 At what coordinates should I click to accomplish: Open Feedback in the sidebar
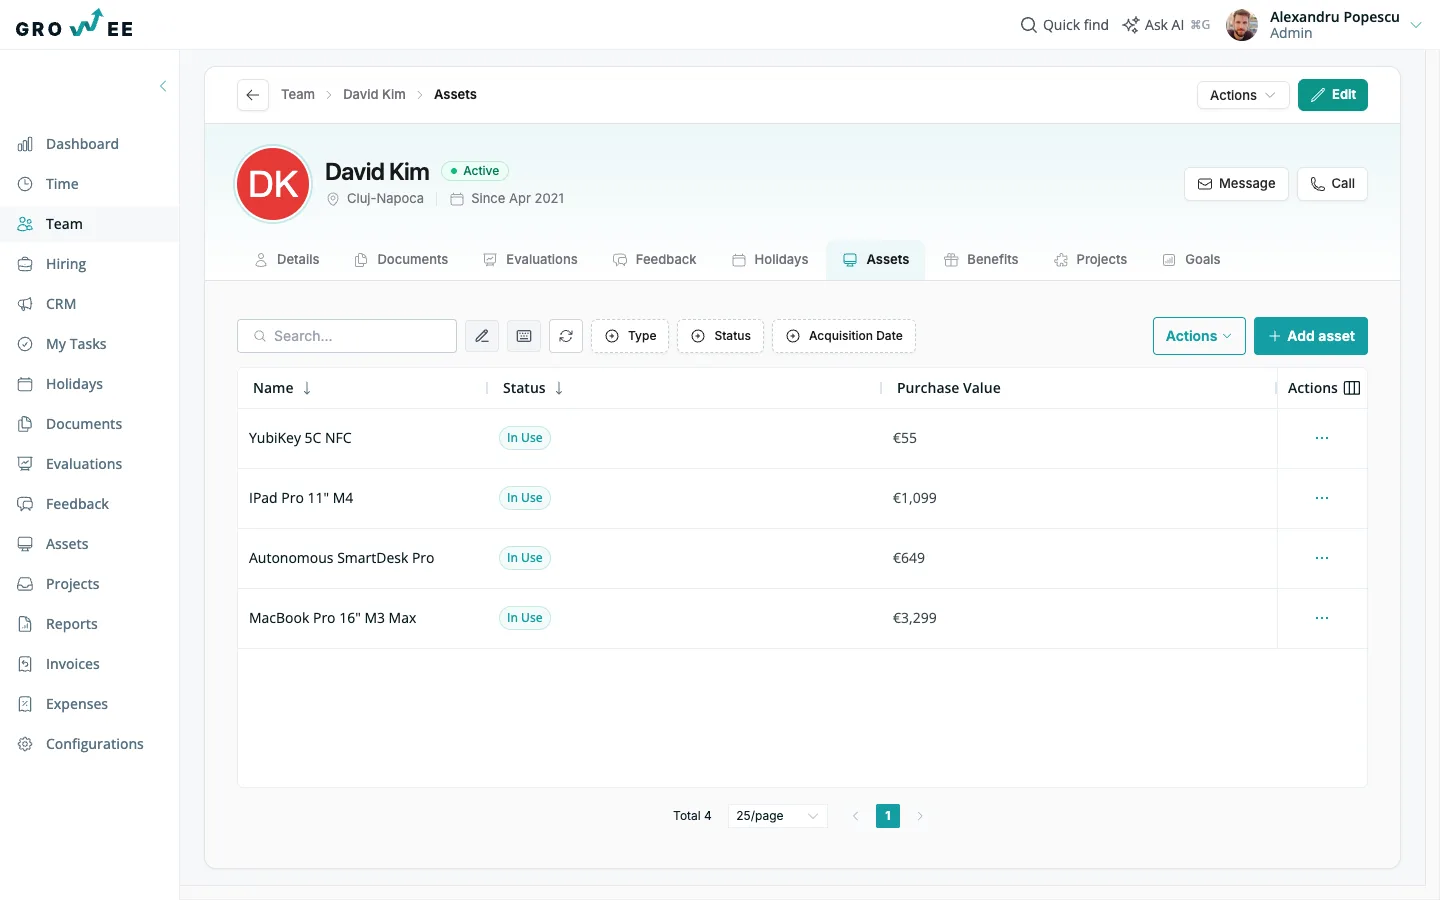89,504
